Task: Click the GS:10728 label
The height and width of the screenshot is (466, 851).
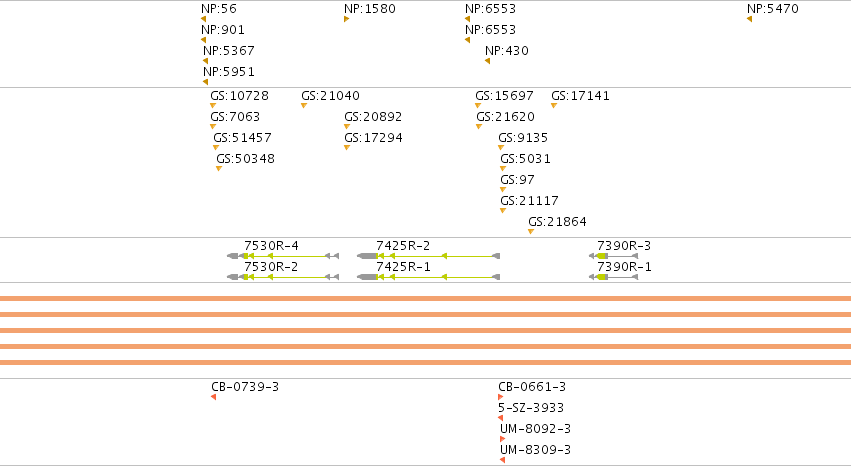Action: click(239, 96)
